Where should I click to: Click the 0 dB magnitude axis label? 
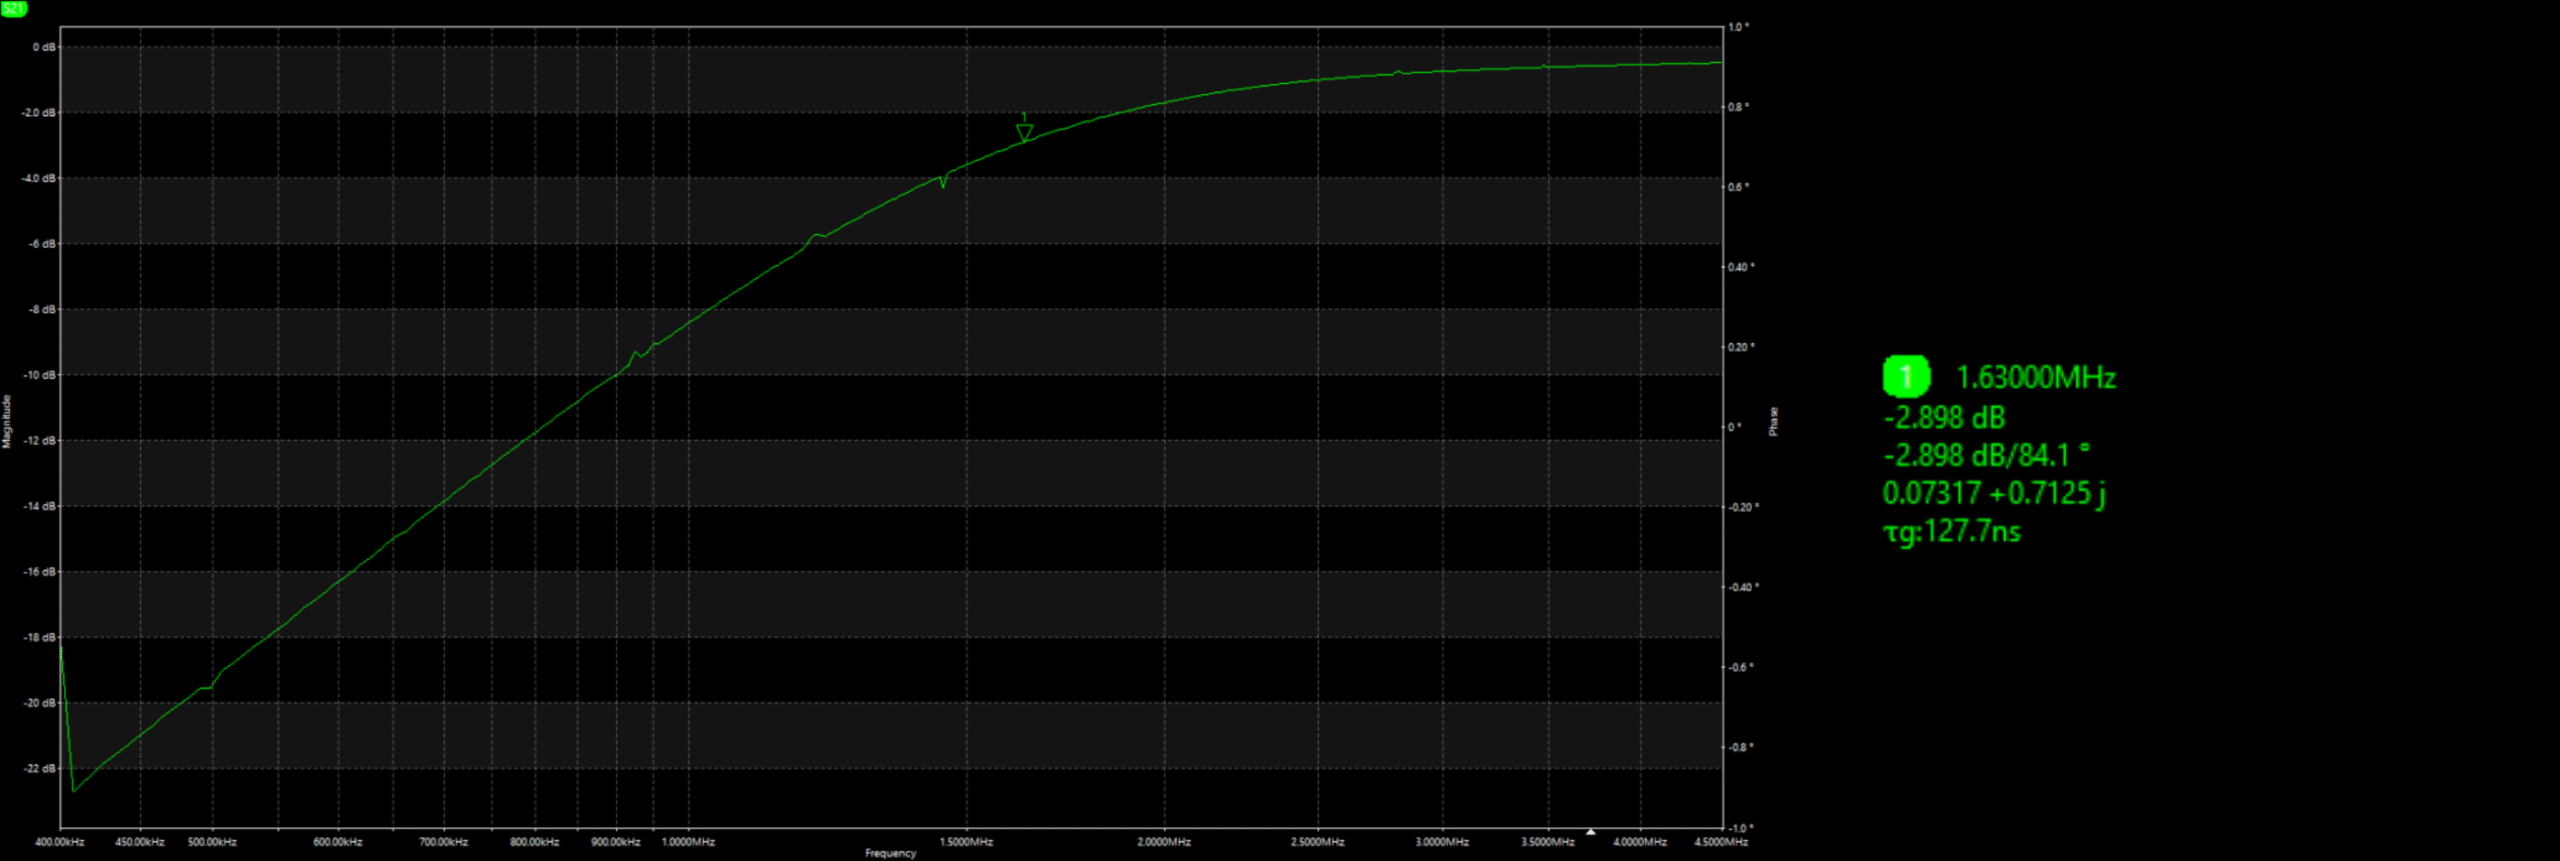coord(44,47)
